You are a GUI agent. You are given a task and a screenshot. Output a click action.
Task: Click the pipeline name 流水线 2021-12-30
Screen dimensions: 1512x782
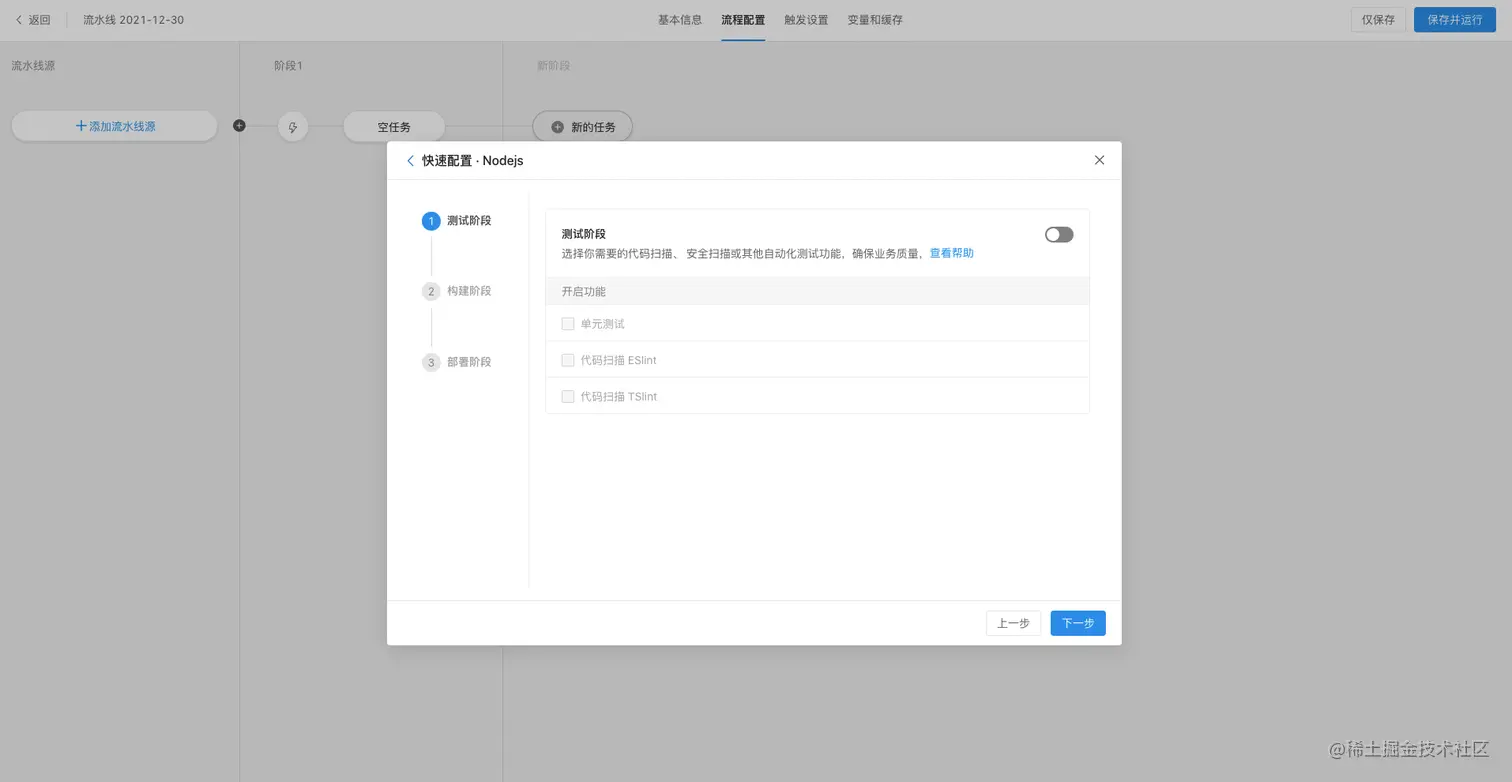133,20
